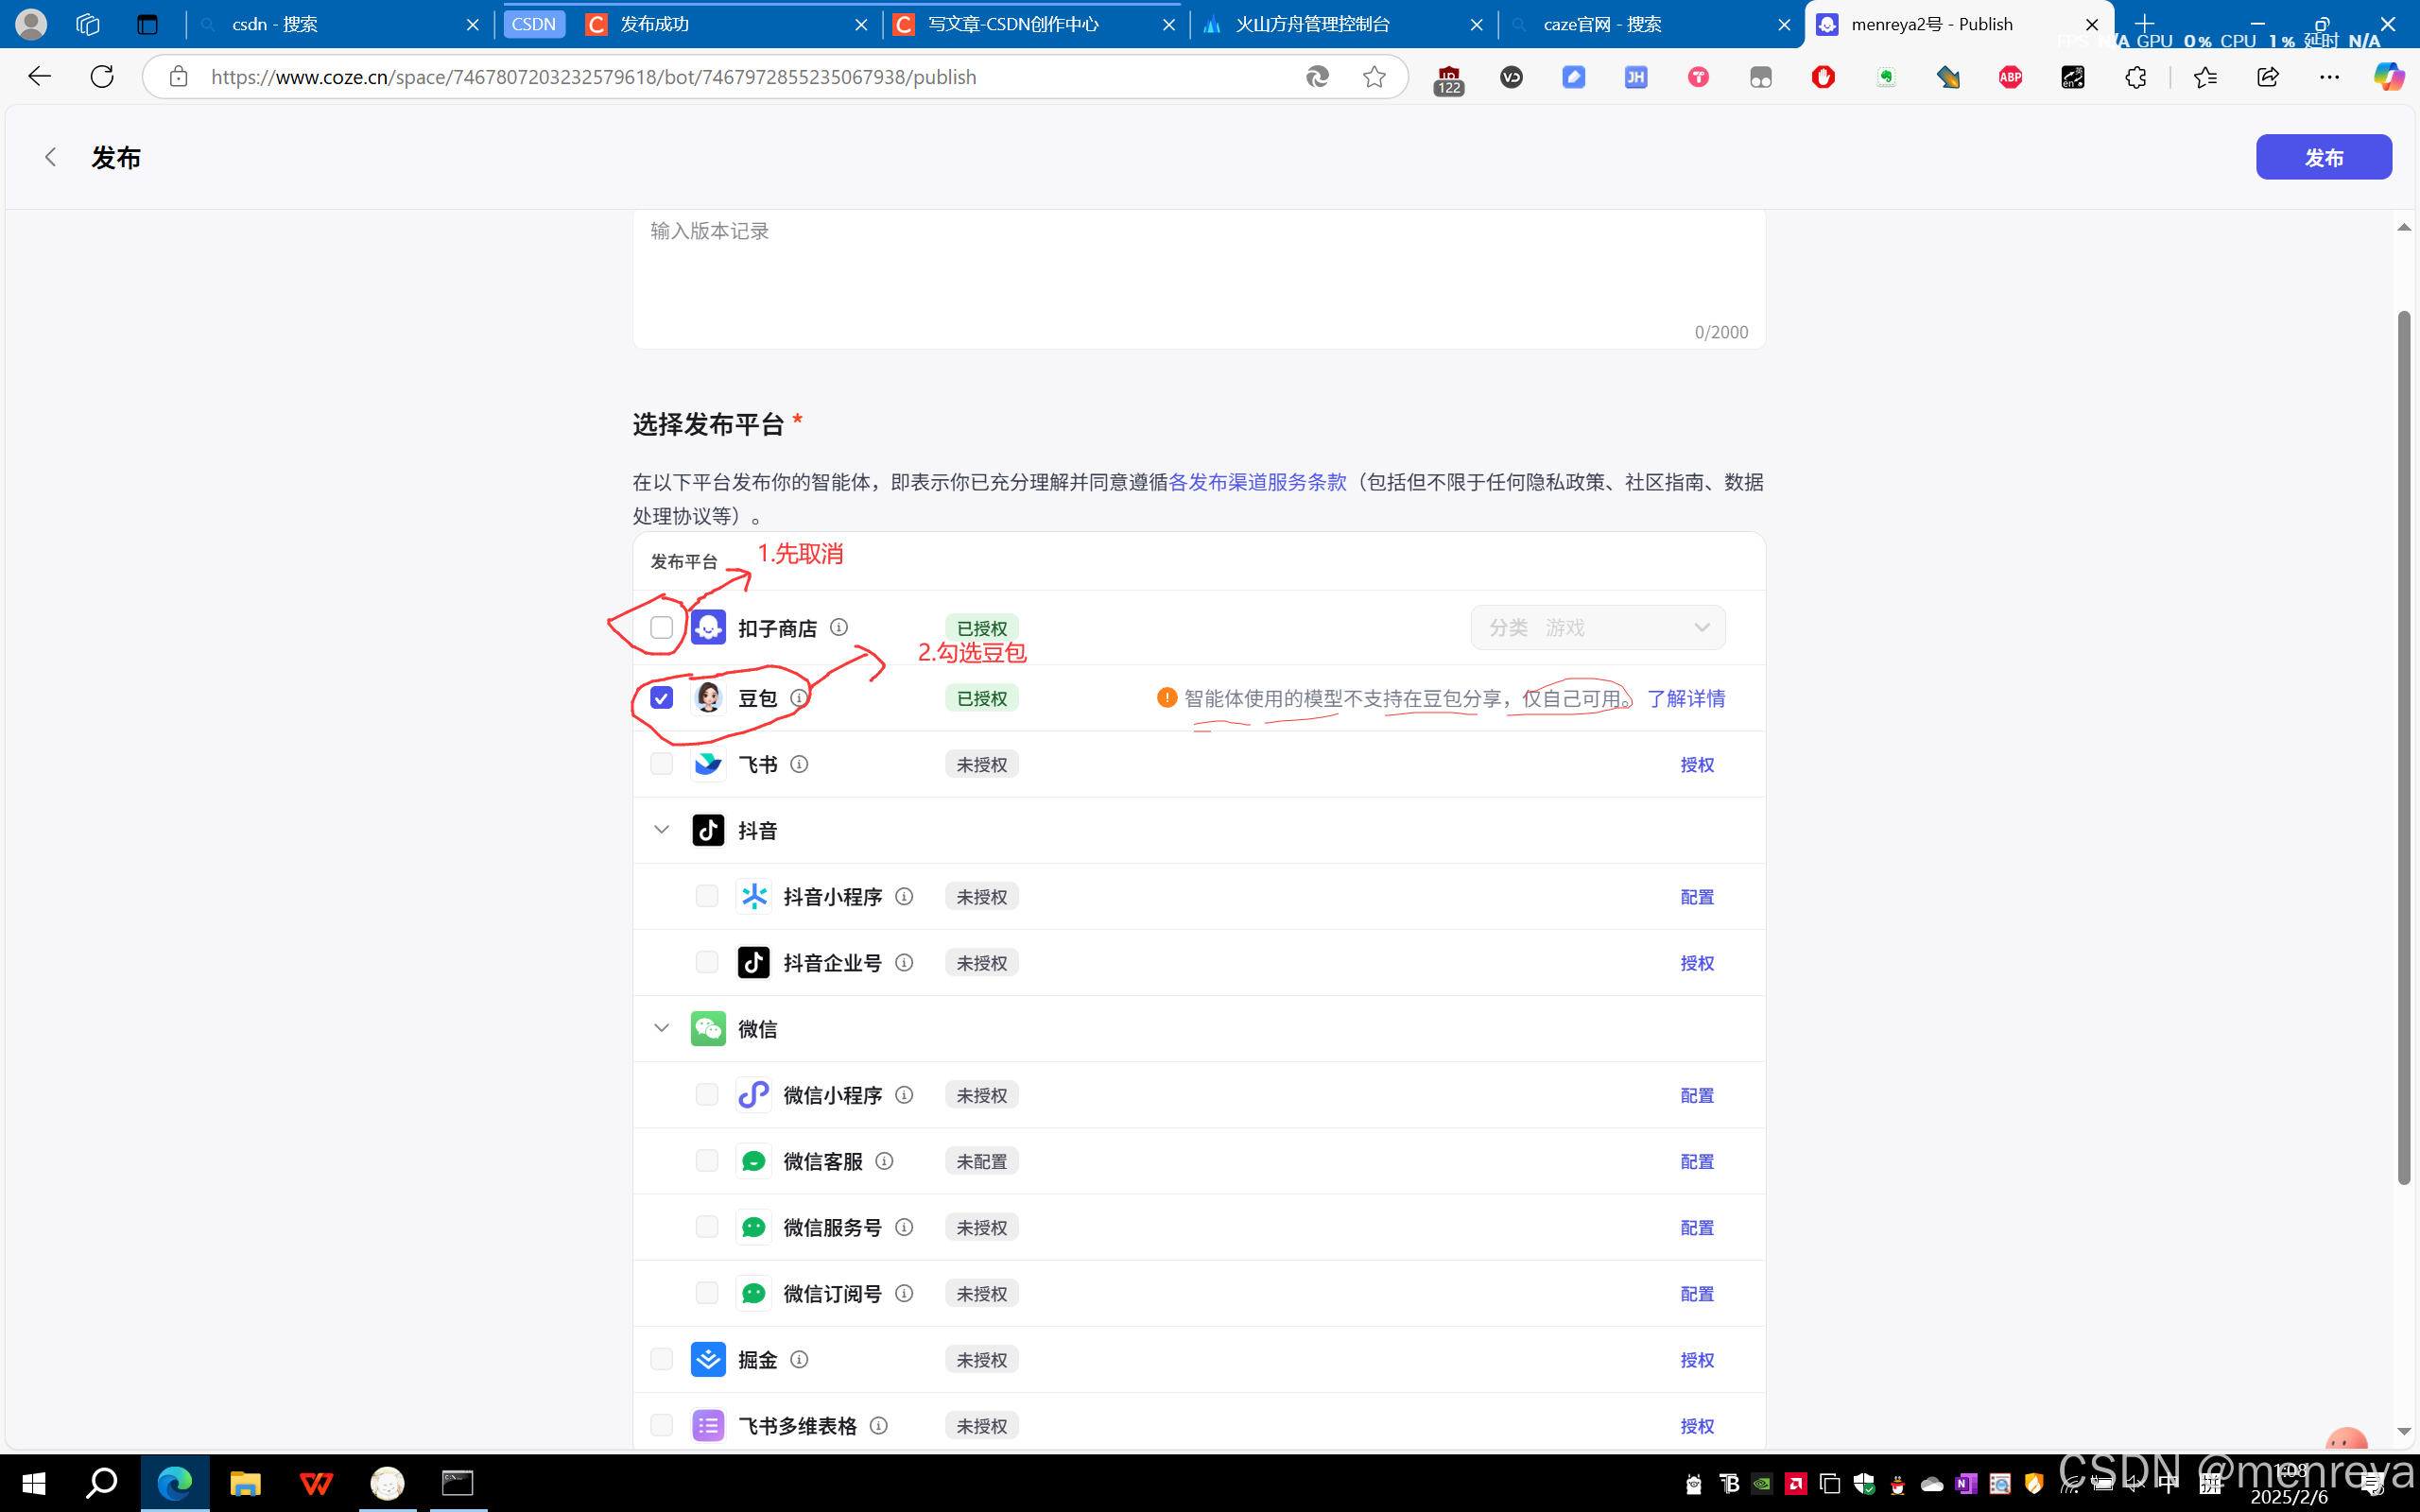Tick the 掘金 platform checkbox
Screen dimensions: 2420x1512
661,1359
